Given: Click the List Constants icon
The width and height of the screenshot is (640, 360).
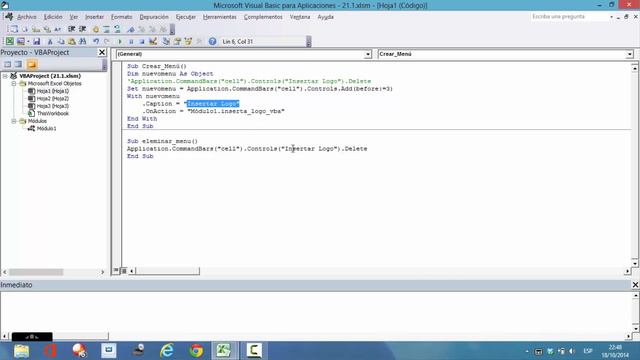Looking at the screenshot, I should pyautogui.click(x=25, y=29).
